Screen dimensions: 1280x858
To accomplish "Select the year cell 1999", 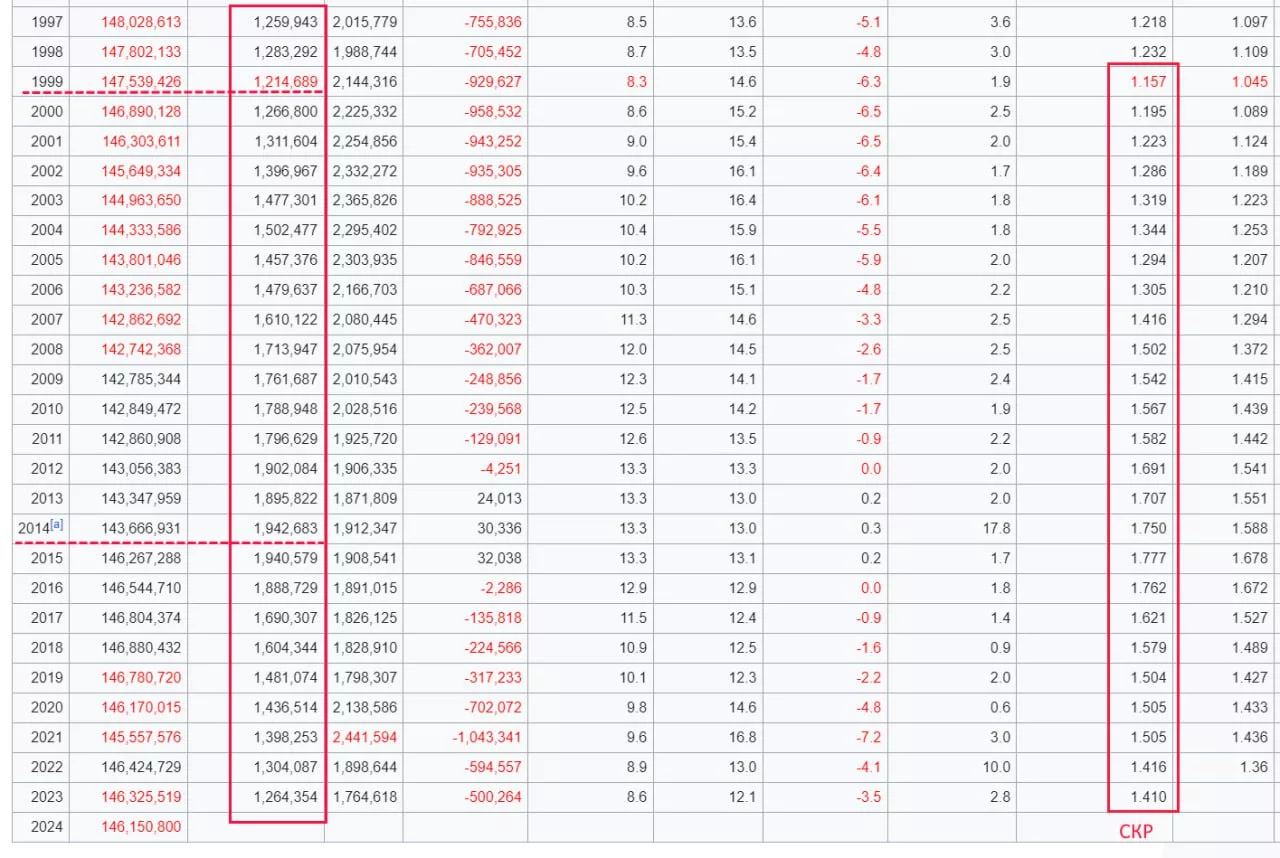I will [x=46, y=82].
